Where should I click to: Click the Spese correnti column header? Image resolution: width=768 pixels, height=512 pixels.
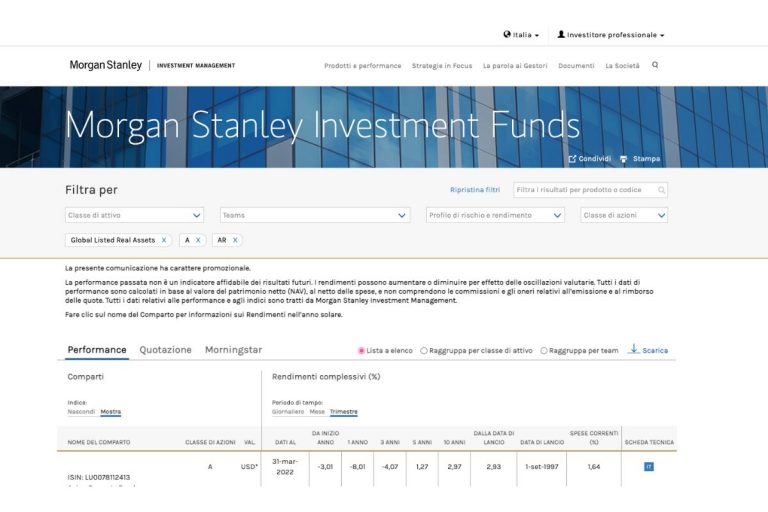[x=594, y=438]
